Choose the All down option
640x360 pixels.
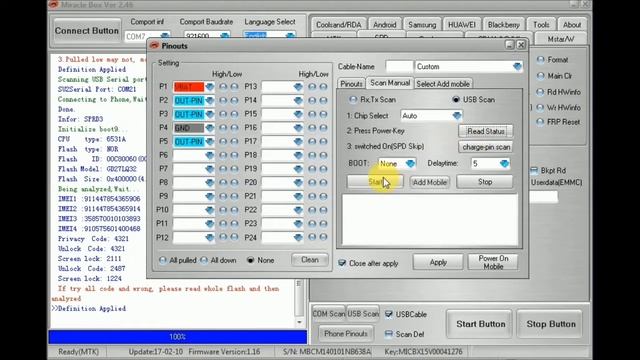coord(204,260)
